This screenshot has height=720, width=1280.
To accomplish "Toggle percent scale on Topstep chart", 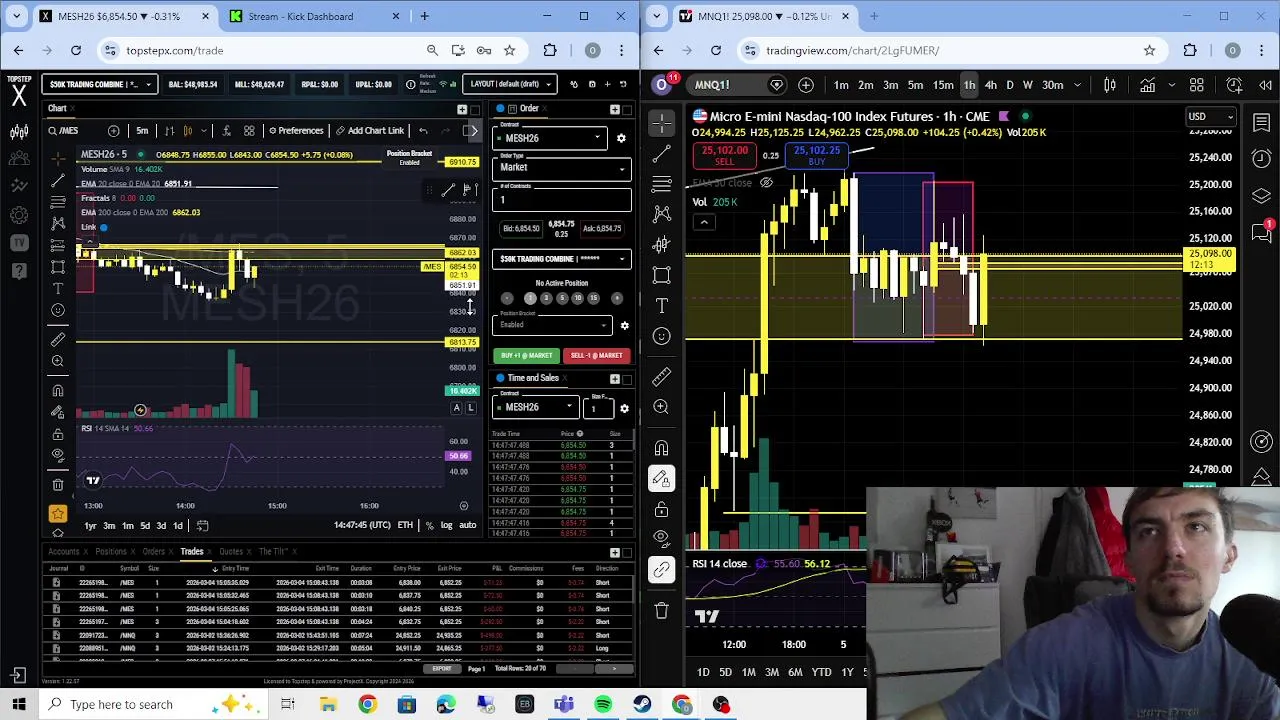I will point(430,525).
